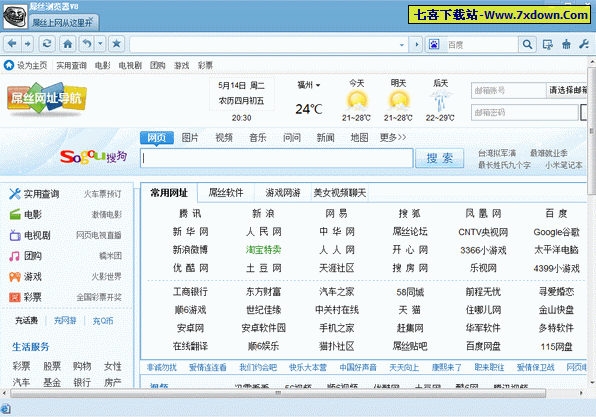Switch to 屌丝软件 tab
Screen dimensions: 596x417
[x=226, y=193]
